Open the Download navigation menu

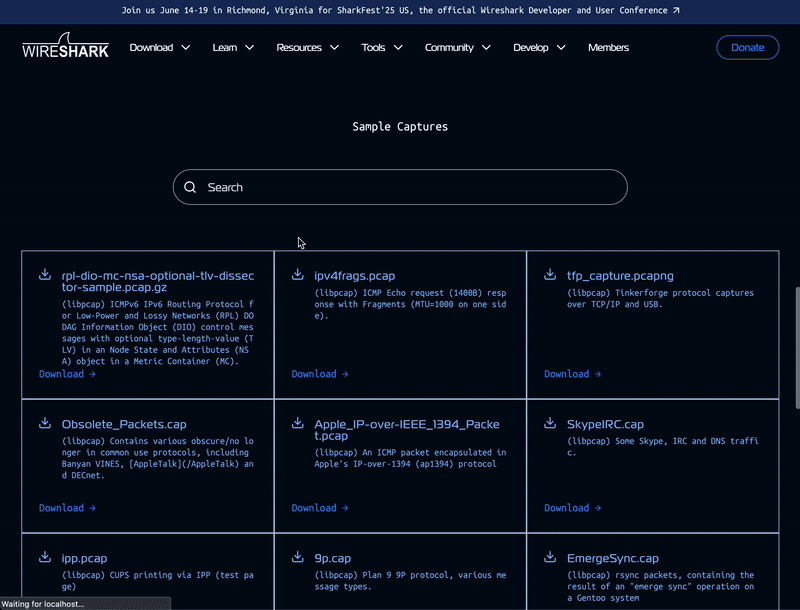160,47
